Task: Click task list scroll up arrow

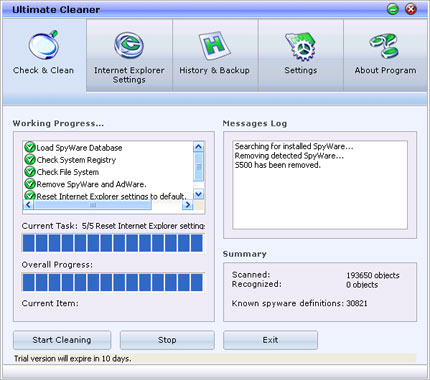Action: 199,147
